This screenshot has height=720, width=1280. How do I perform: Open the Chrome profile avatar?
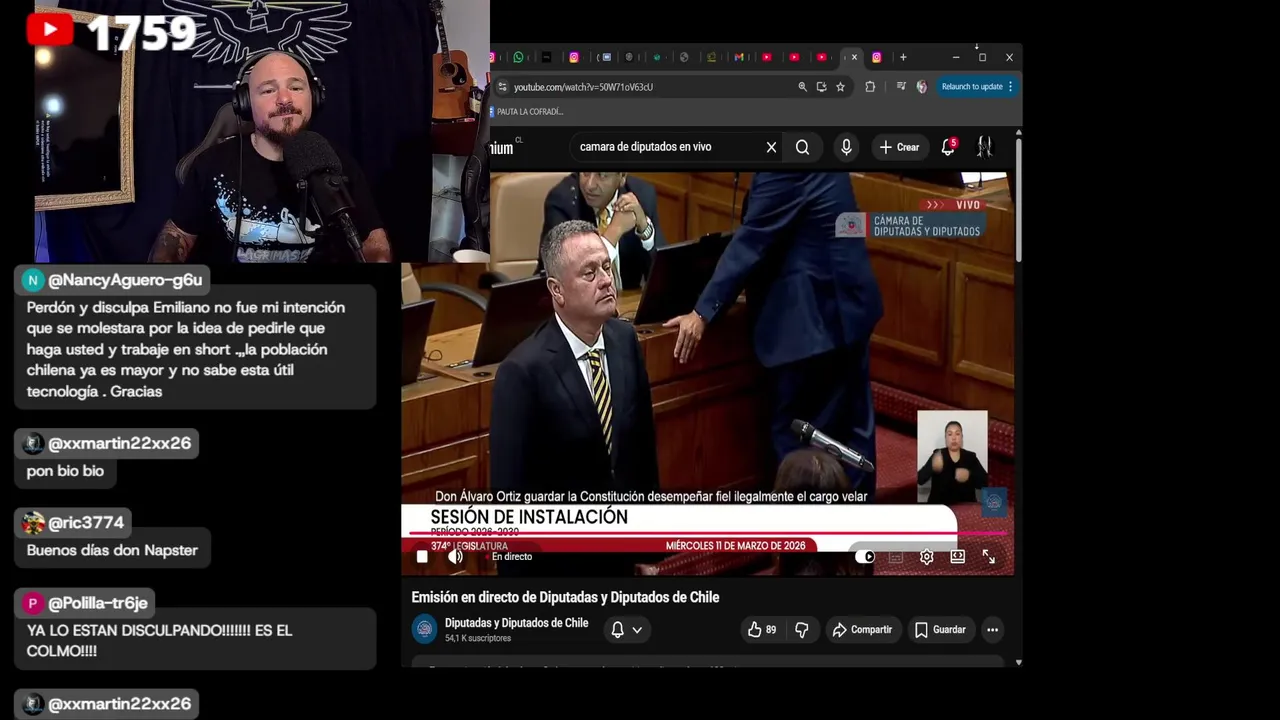pos(921,87)
